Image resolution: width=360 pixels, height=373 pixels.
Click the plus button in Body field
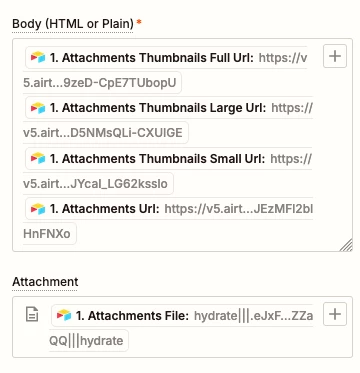coord(335,56)
